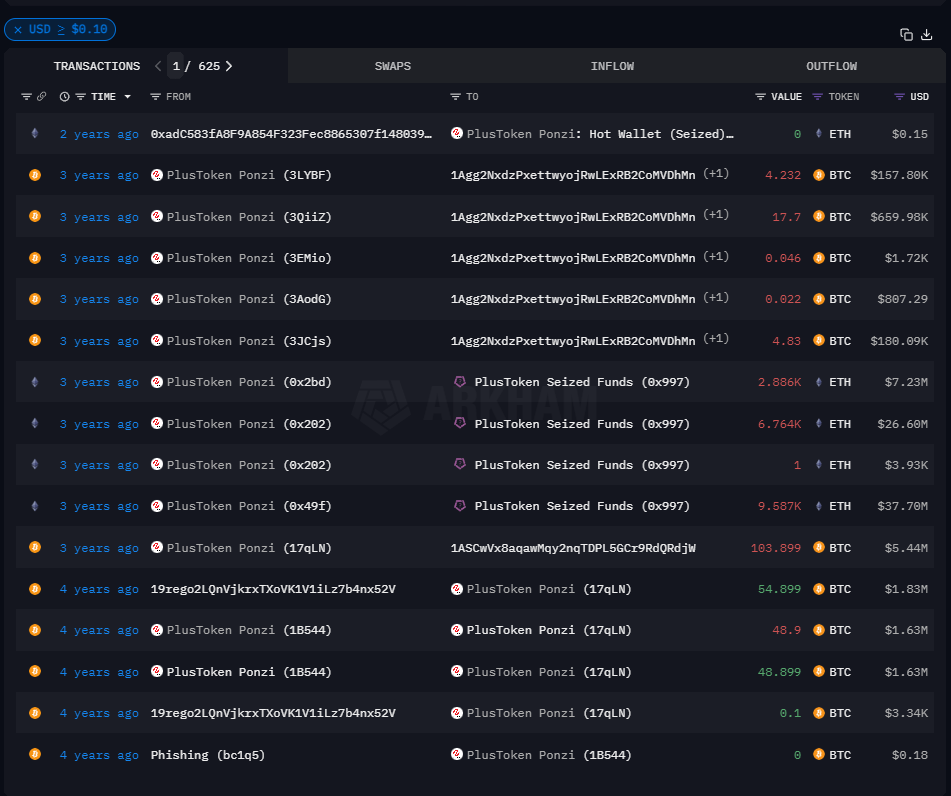This screenshot has width=951, height=796.
Task: Open PlusToken Seized Funds in $7.23M row
Action: 582,382
